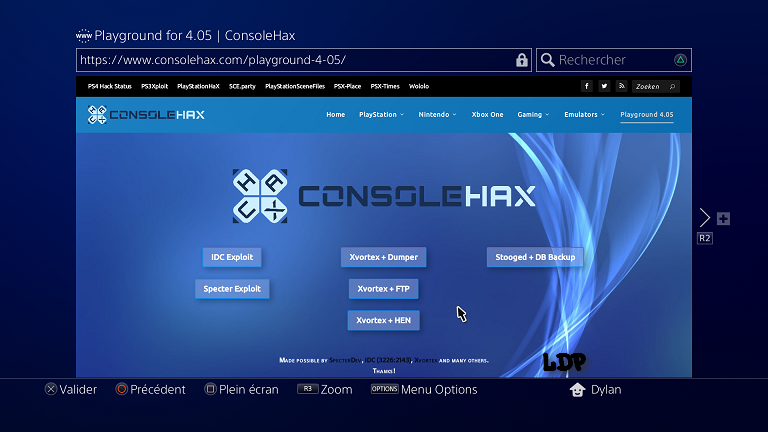Open the PlayStationHaX link
Viewport: 768px width, 432px height.
coord(198,86)
